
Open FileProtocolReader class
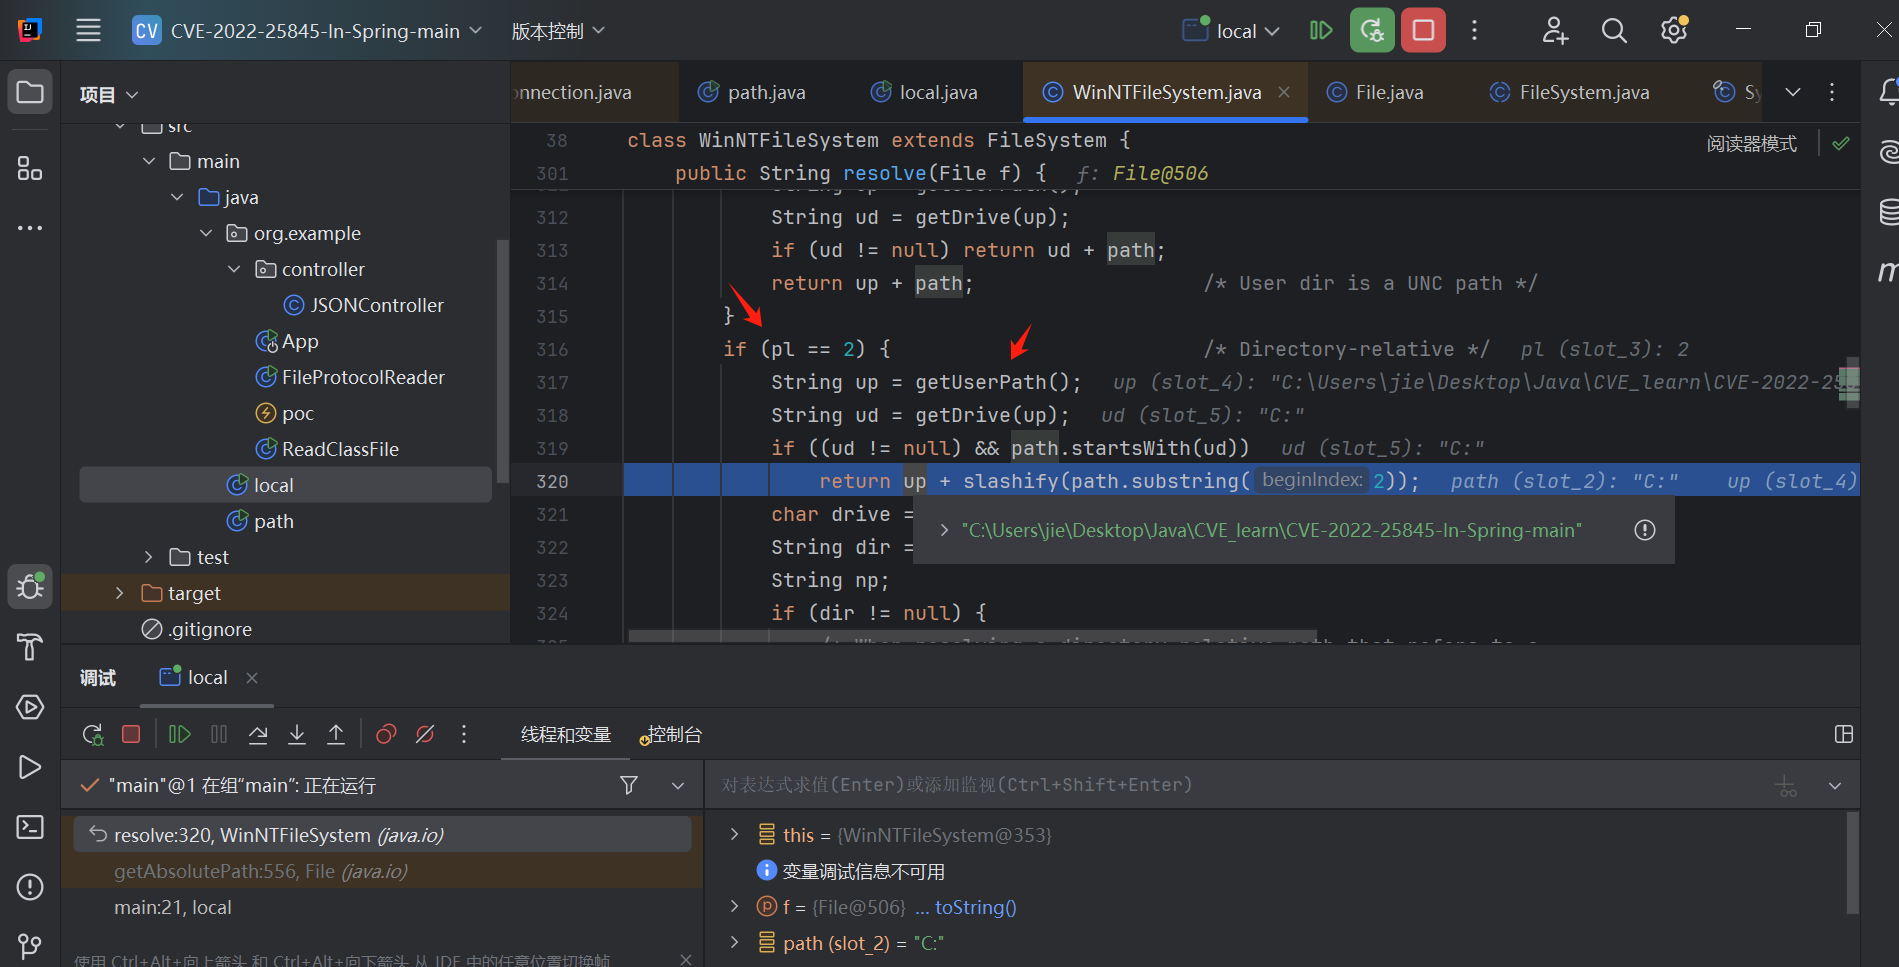click(x=350, y=377)
